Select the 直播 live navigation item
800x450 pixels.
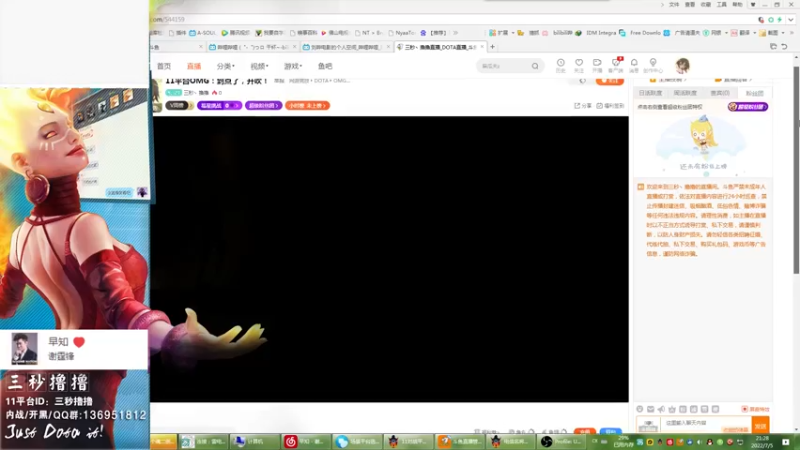tap(194, 66)
